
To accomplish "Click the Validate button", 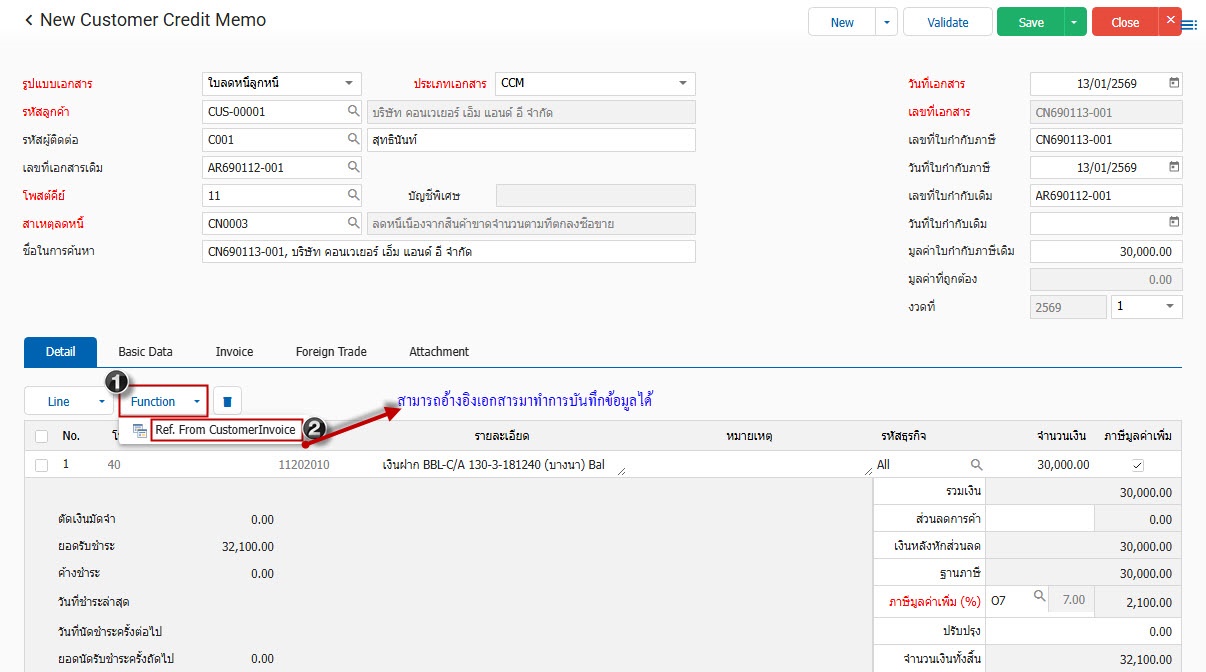I will 947,22.
